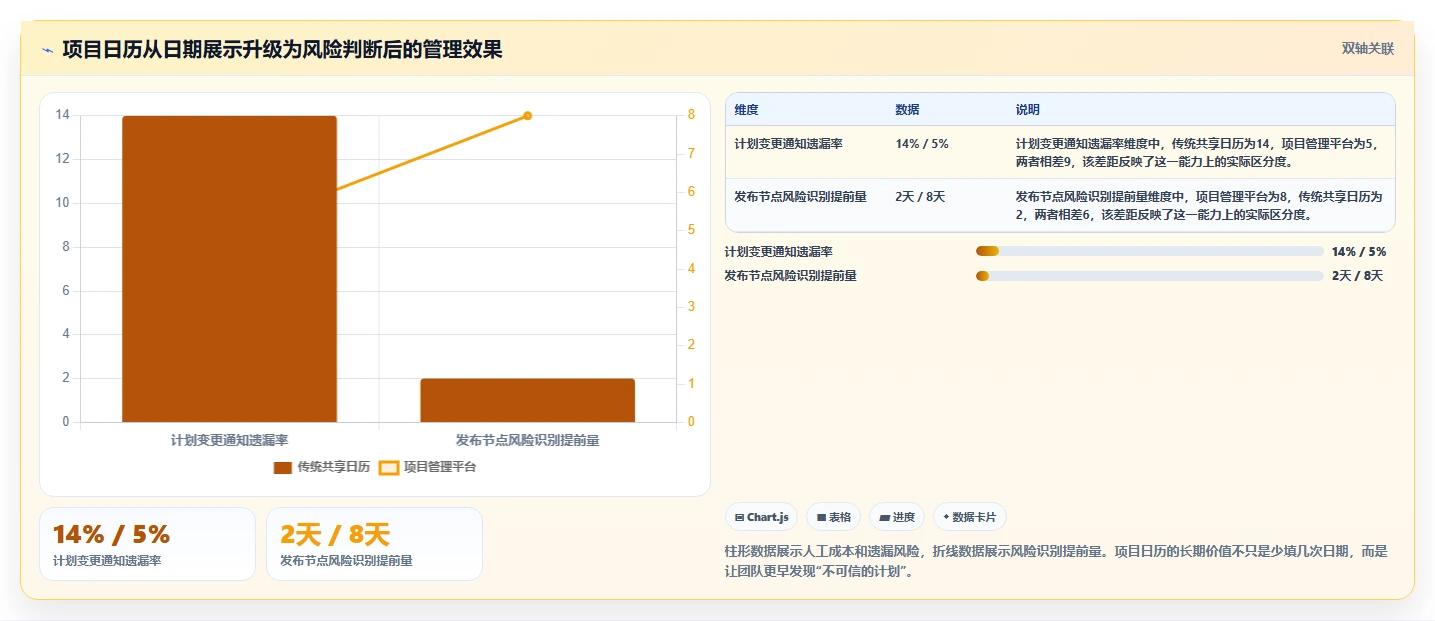This screenshot has height=621, width=1435.
Task: Toggle the 项目管理平台 legend swatch
Action: [x=389, y=467]
